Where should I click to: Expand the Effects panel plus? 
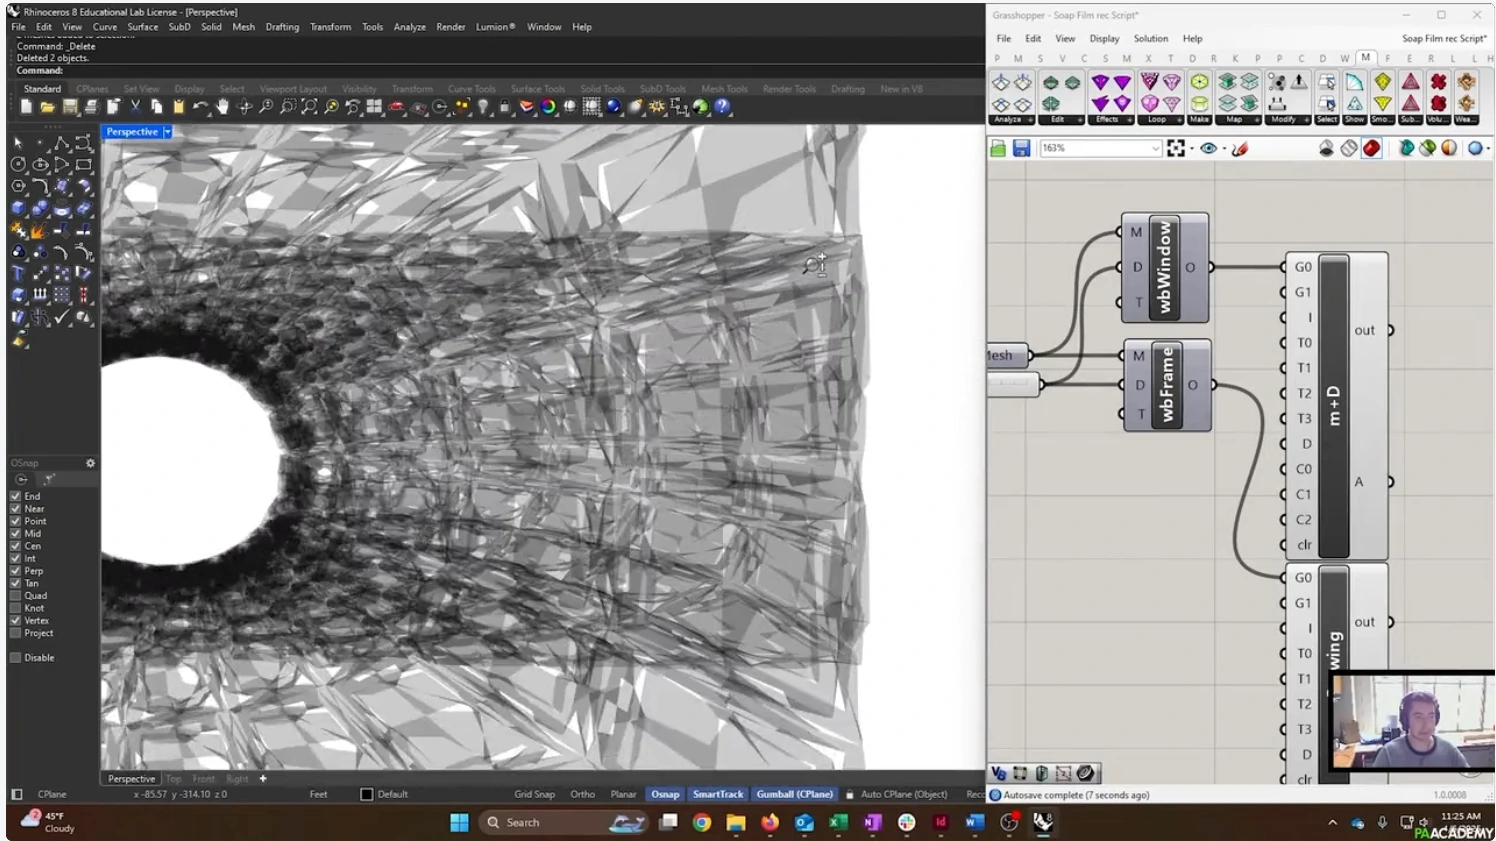coord(1130,120)
